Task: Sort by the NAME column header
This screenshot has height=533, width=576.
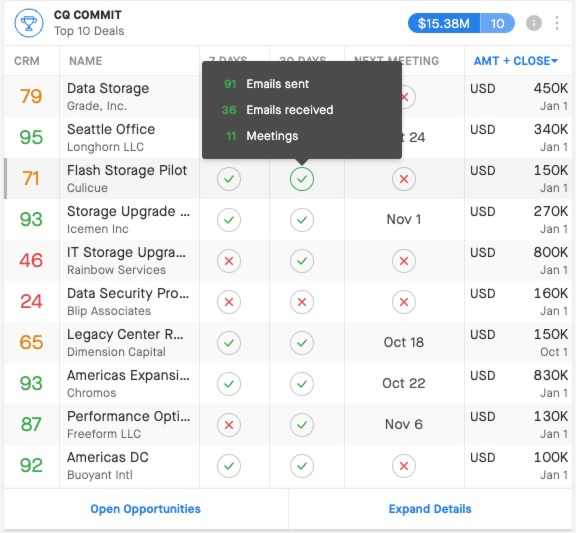Action: (86, 61)
